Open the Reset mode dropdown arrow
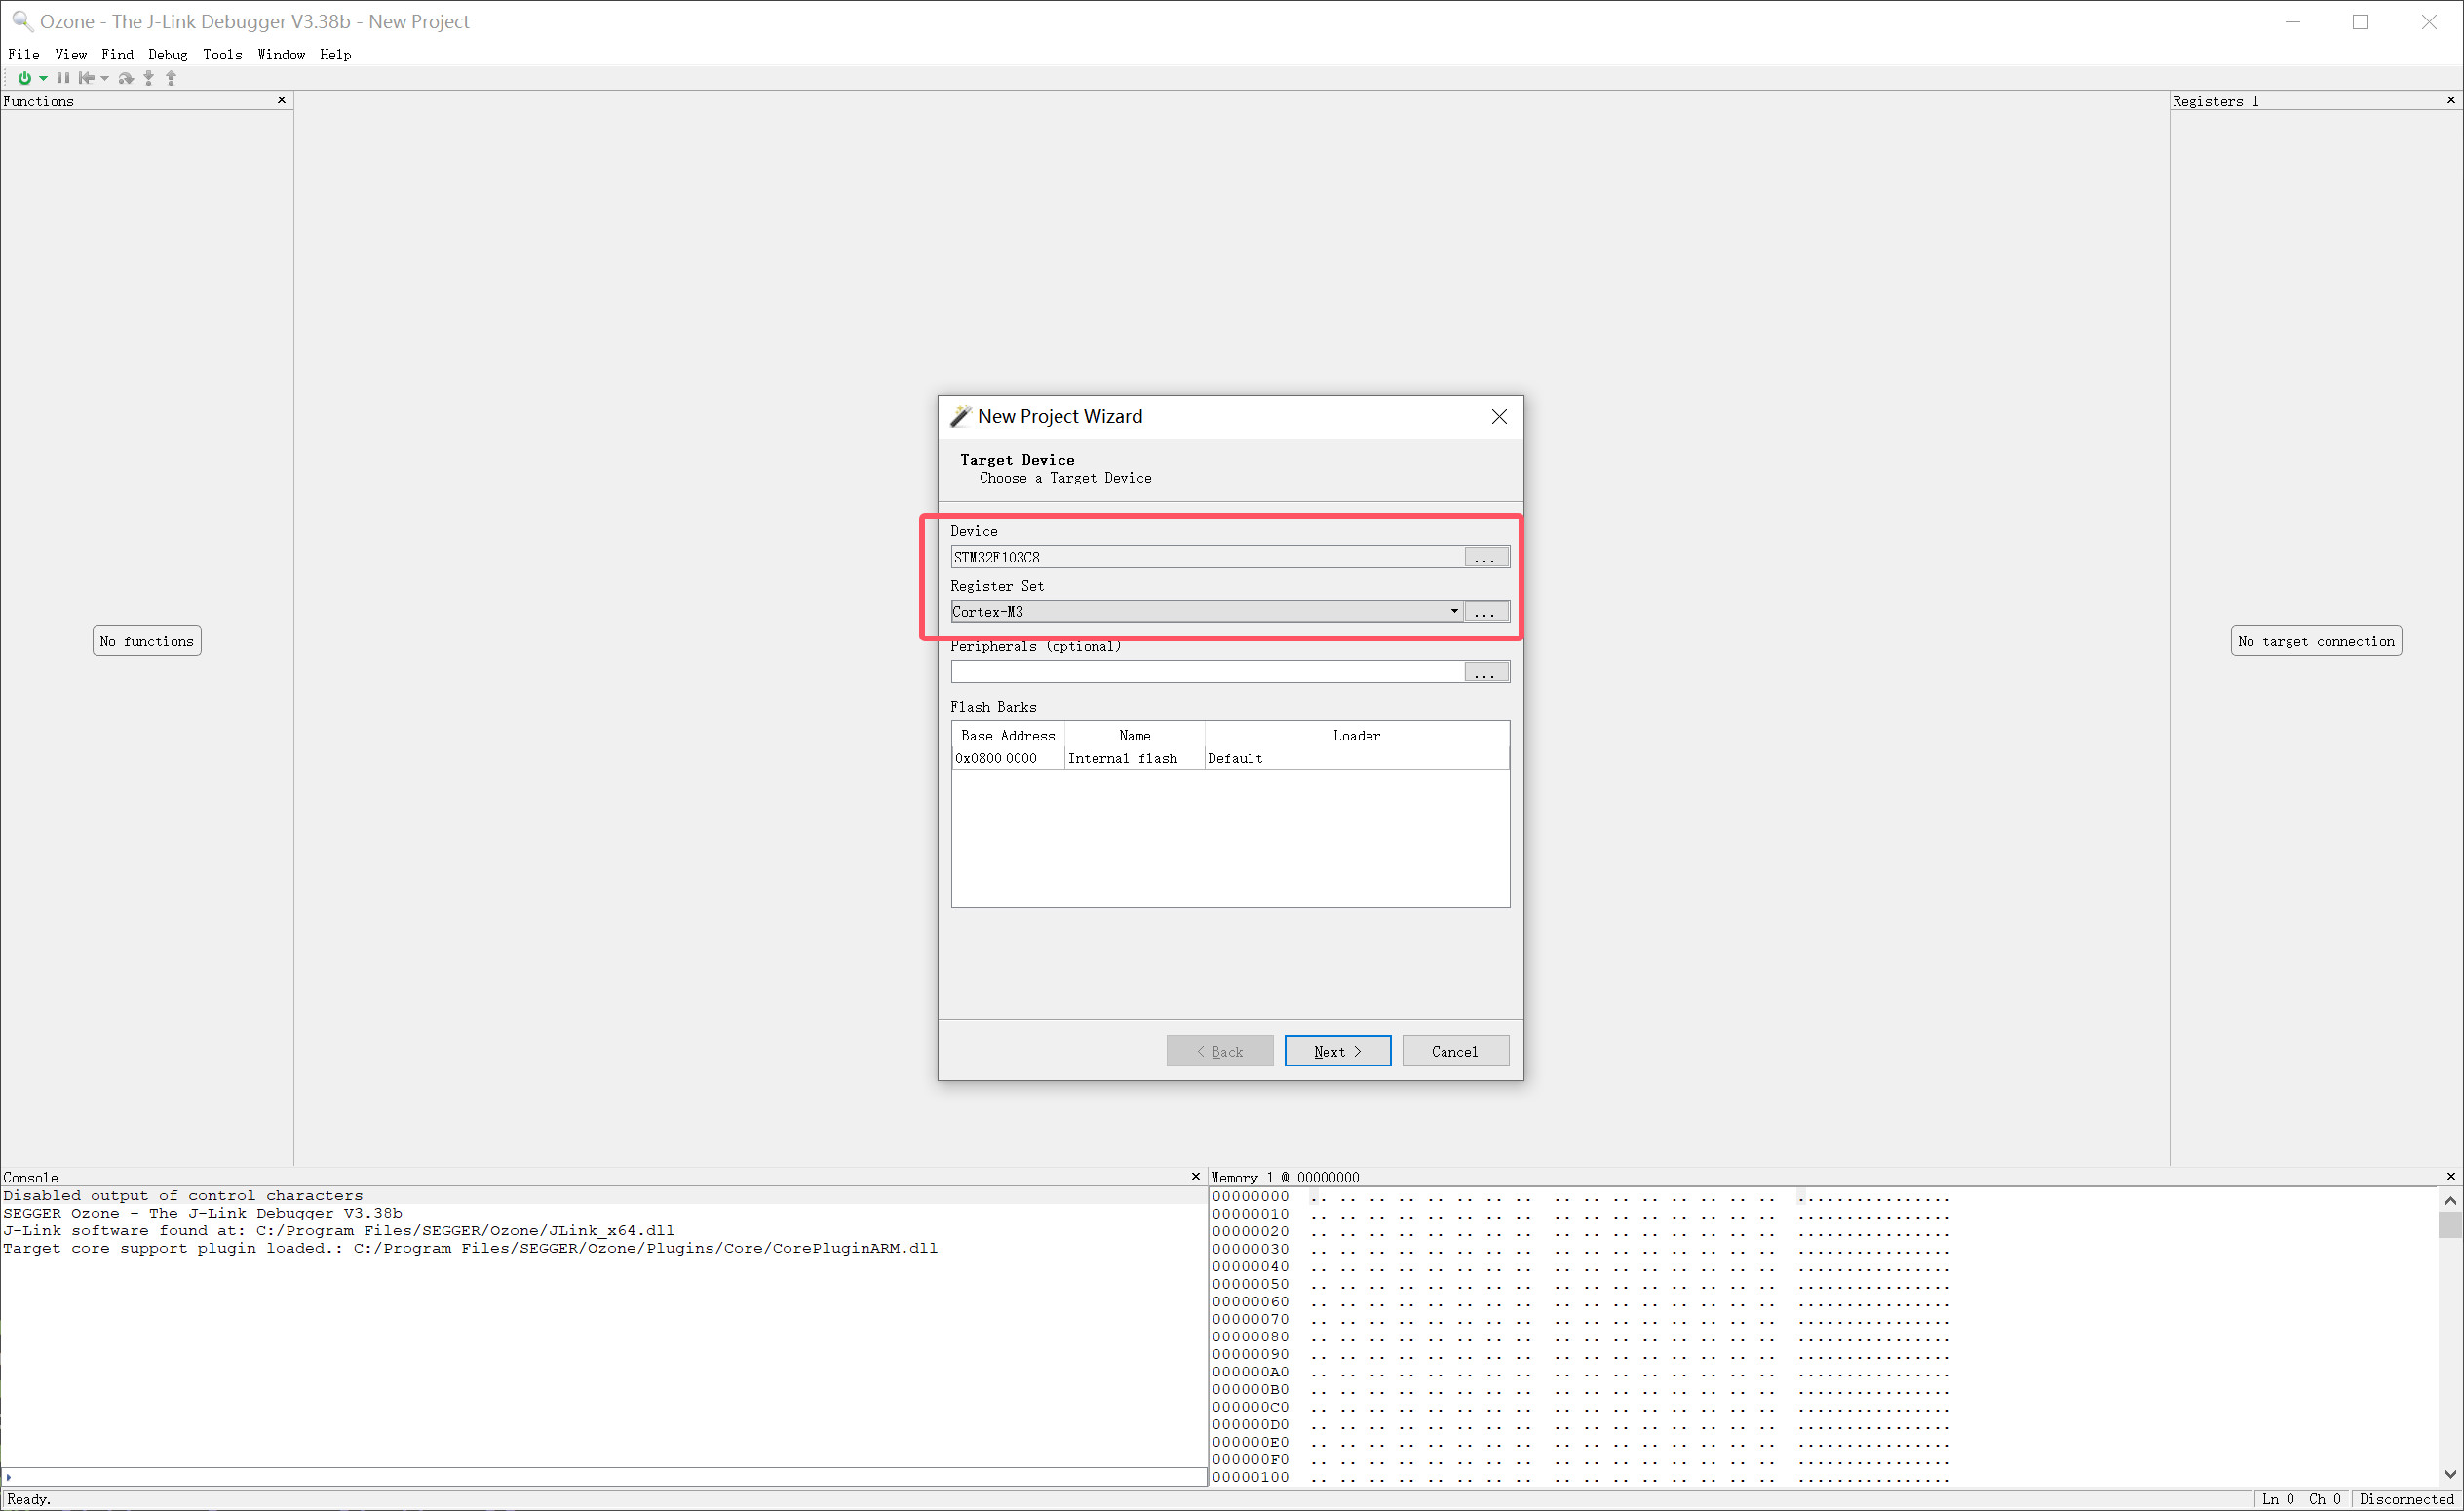Screen dimensions: 2464x1511 pos(105,78)
